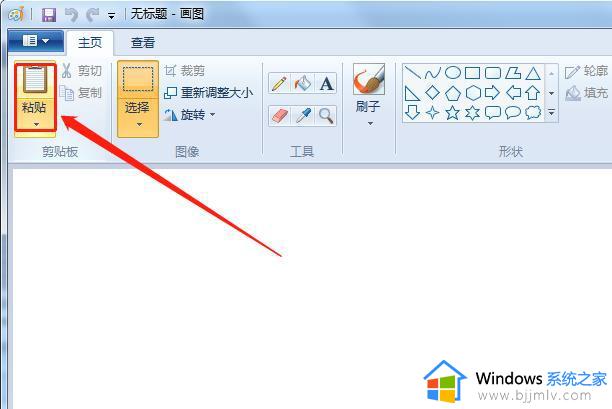Pick the oval shape
This screenshot has width=612, height=409.
[x=453, y=72]
